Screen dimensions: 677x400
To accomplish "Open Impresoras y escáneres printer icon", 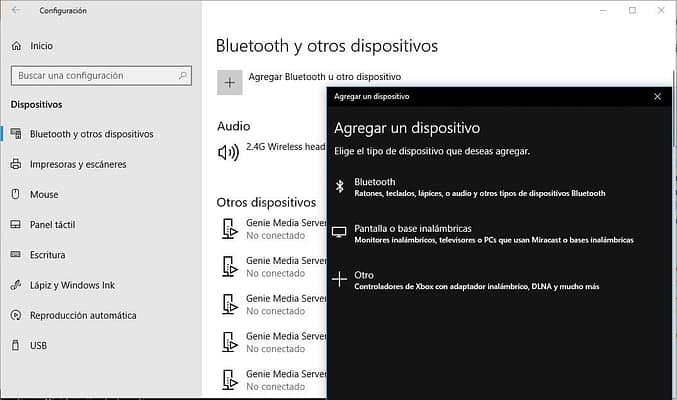I will tap(16, 164).
